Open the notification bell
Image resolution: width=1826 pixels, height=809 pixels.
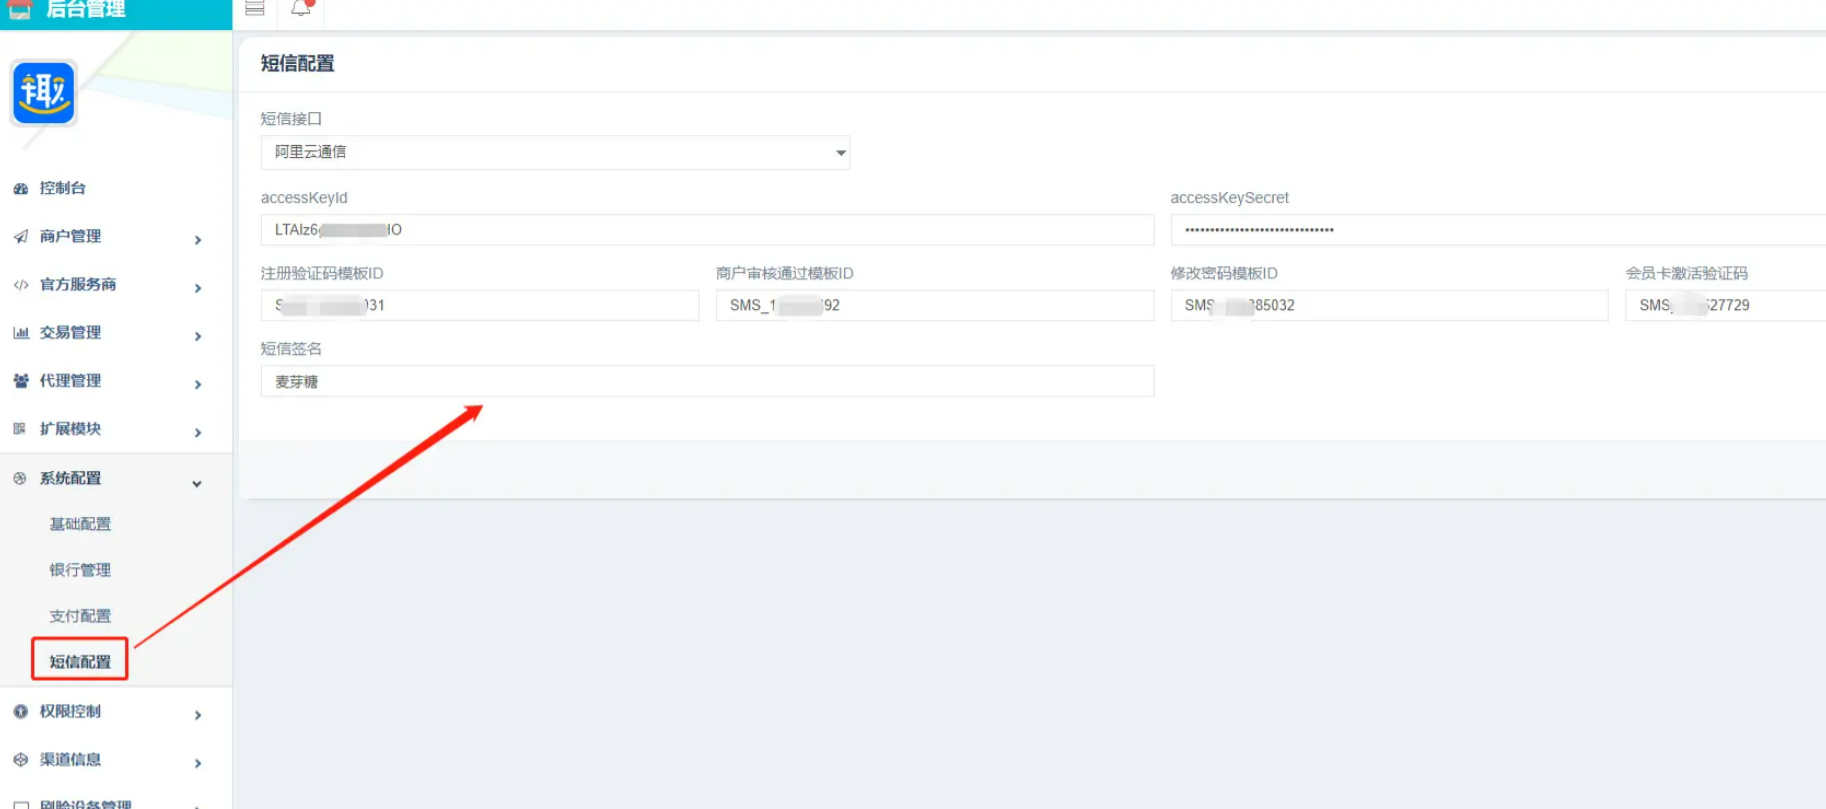click(x=301, y=8)
